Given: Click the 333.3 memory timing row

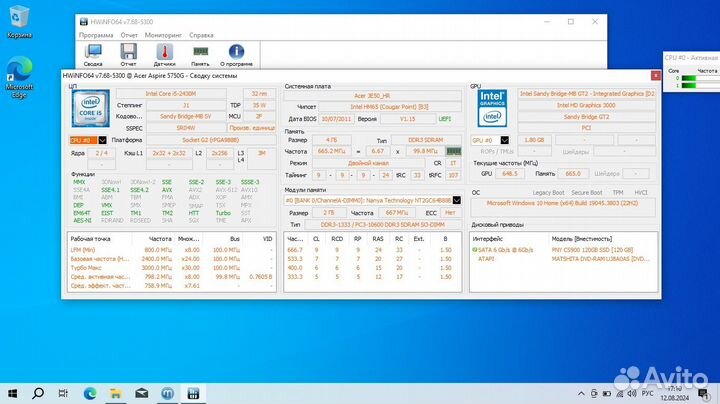Looking at the screenshot, I should [372, 277].
